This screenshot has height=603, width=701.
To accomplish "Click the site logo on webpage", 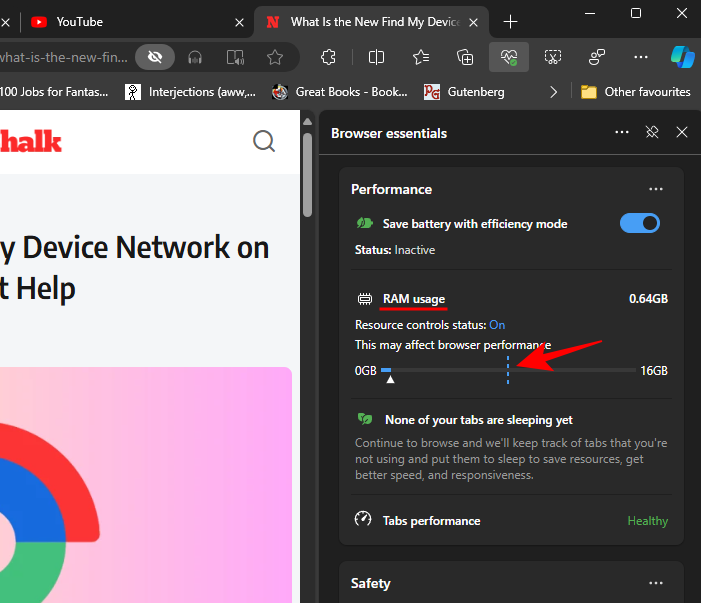I will pos(30,142).
